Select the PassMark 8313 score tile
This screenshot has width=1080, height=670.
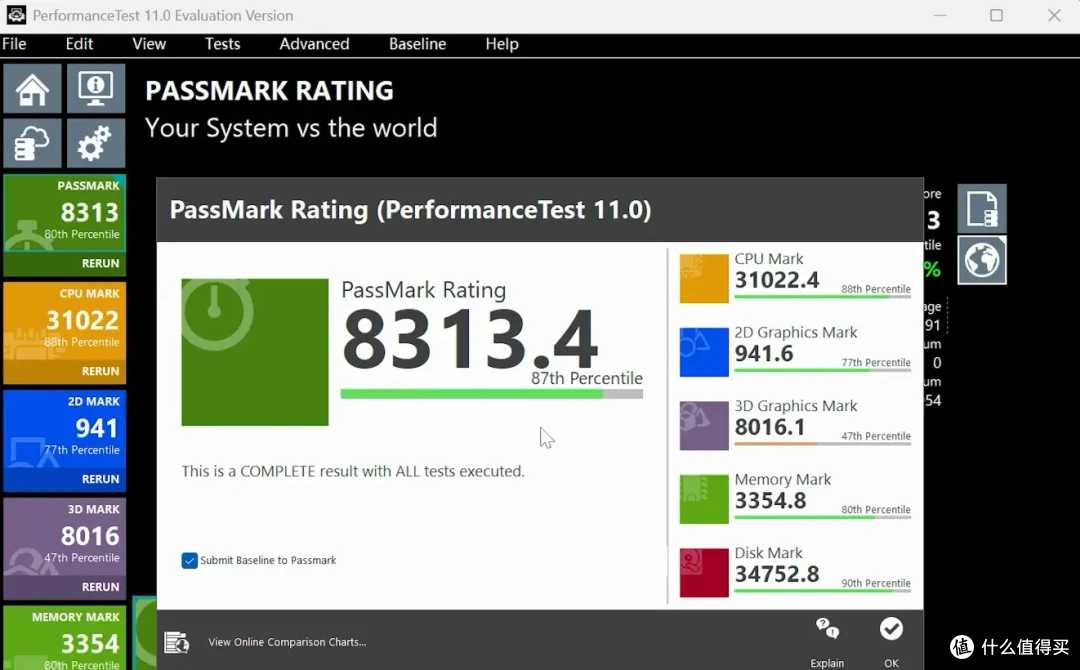point(65,212)
